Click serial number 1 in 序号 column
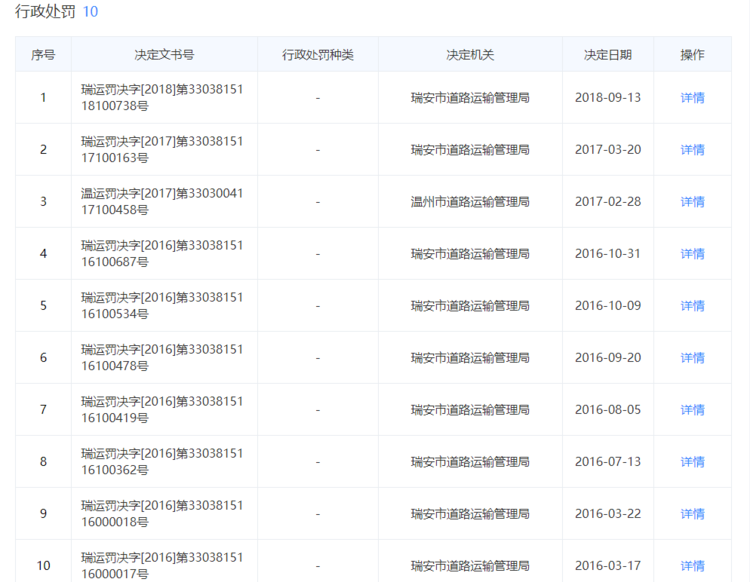Screen dimensions: 750x582 (x=43, y=98)
